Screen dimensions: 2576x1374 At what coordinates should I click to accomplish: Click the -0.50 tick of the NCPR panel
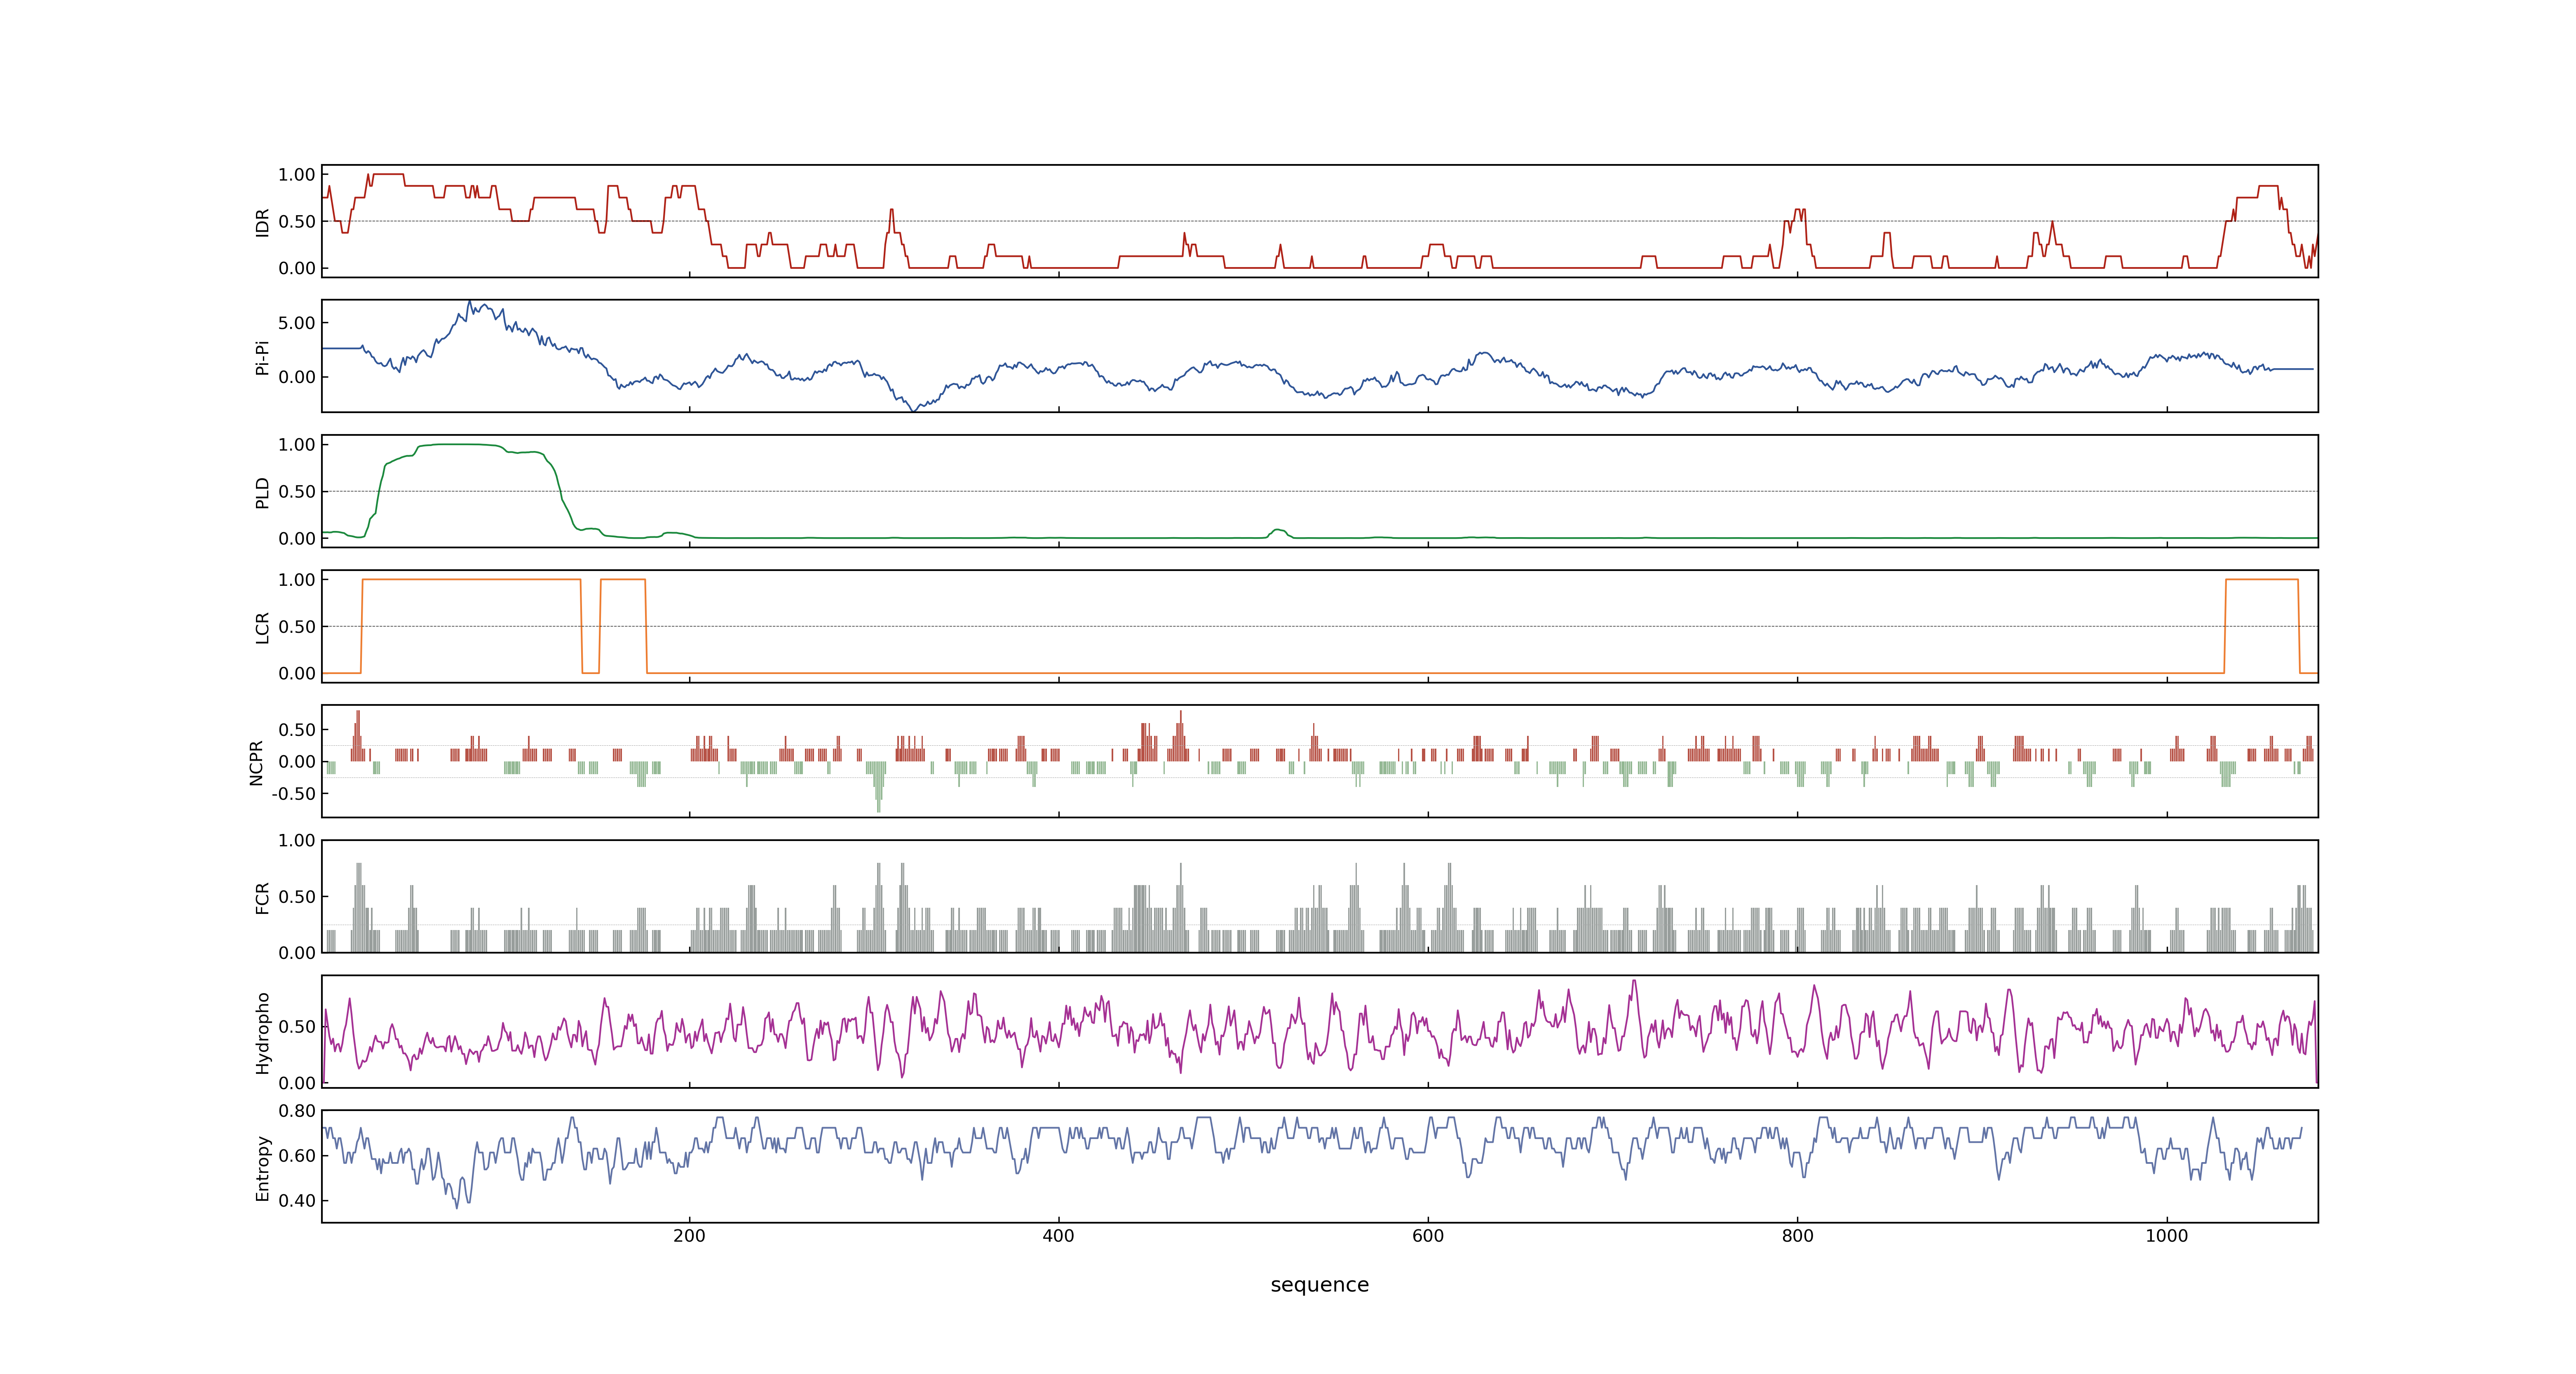coord(294,794)
